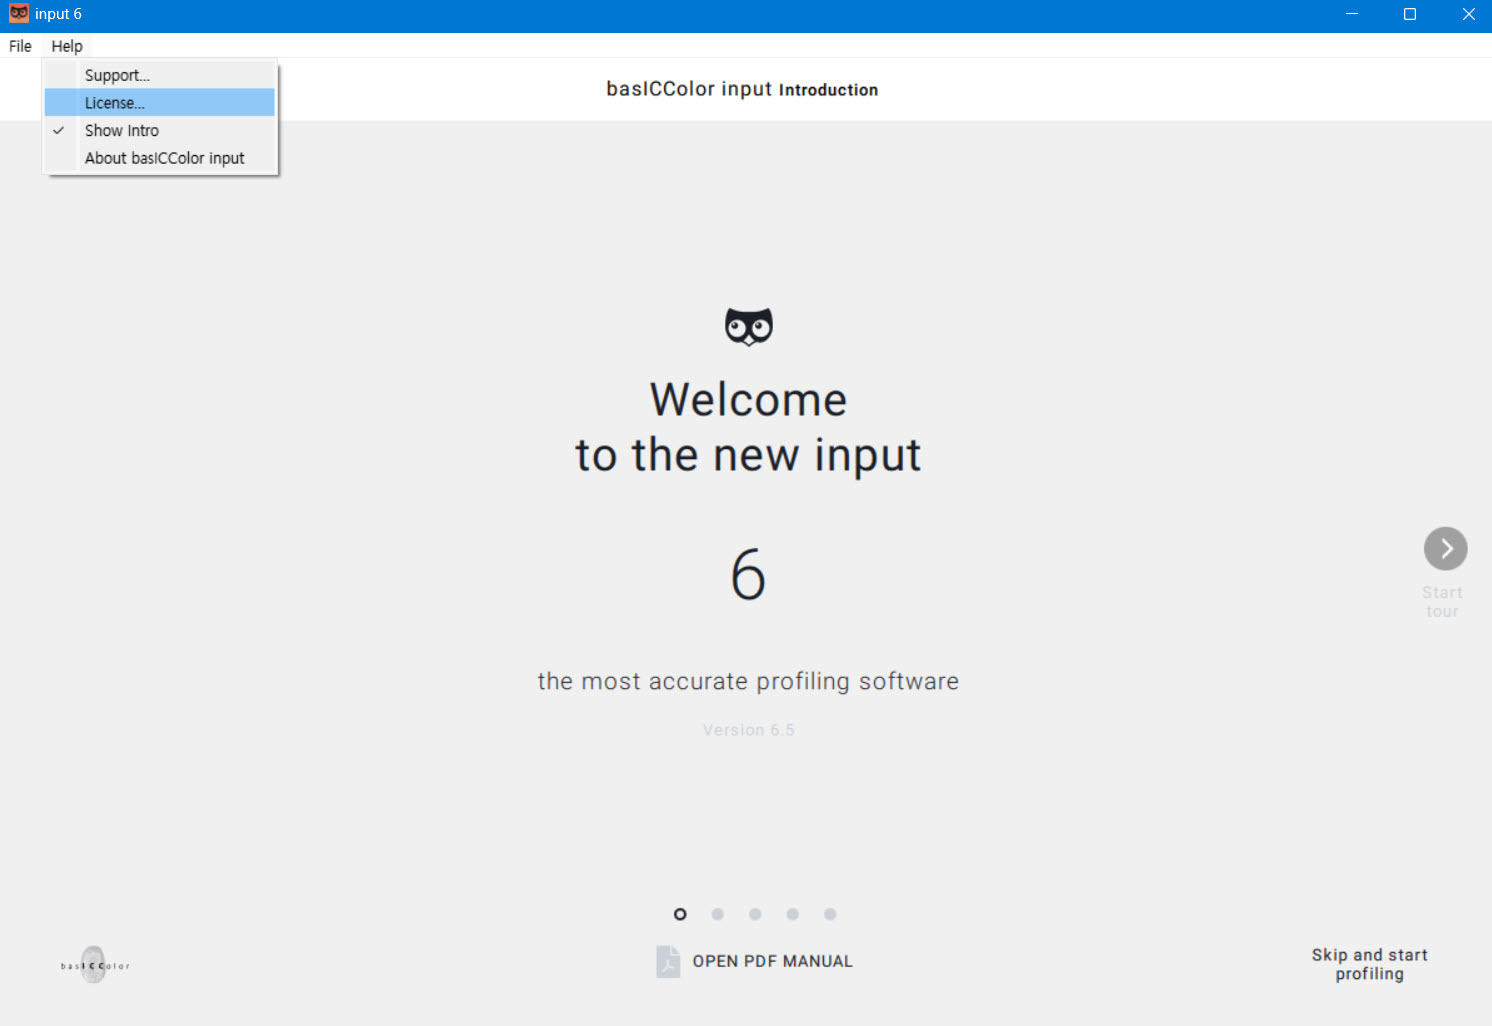Go to second intro page dot

click(718, 914)
